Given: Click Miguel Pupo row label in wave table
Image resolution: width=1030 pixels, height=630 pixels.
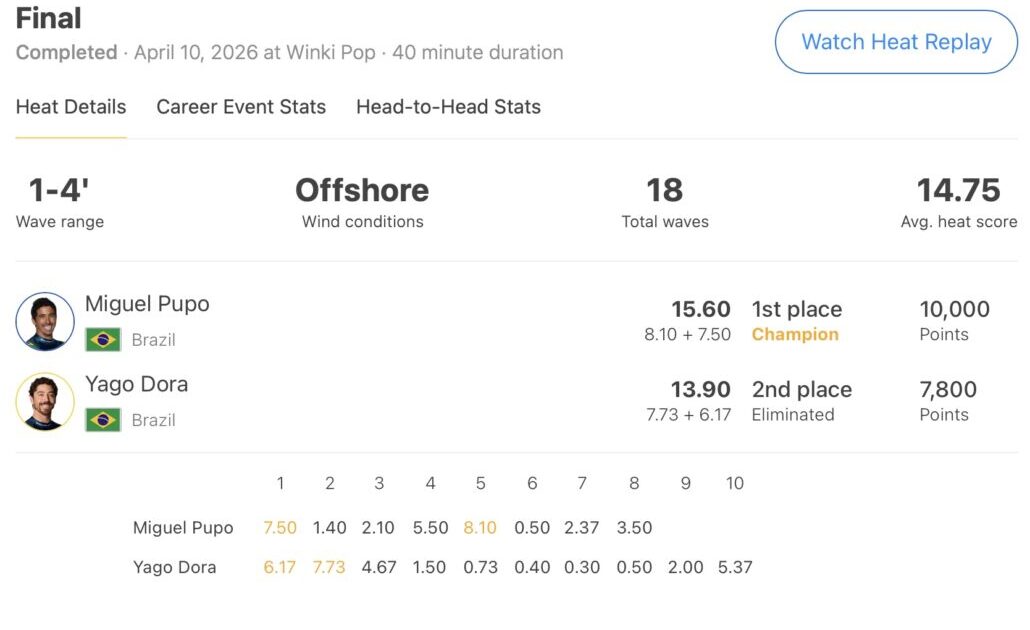Looking at the screenshot, I should click(x=183, y=528).
